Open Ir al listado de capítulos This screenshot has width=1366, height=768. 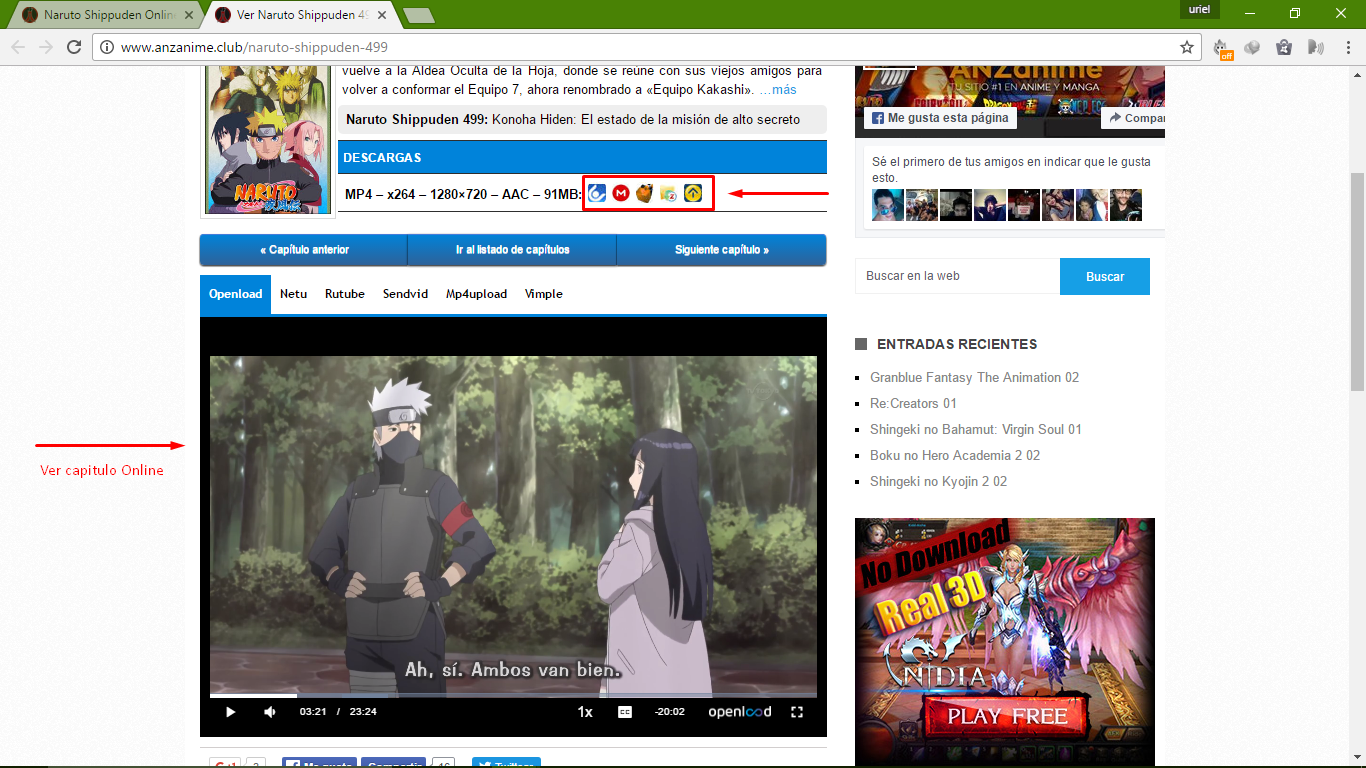pyautogui.click(x=512, y=250)
